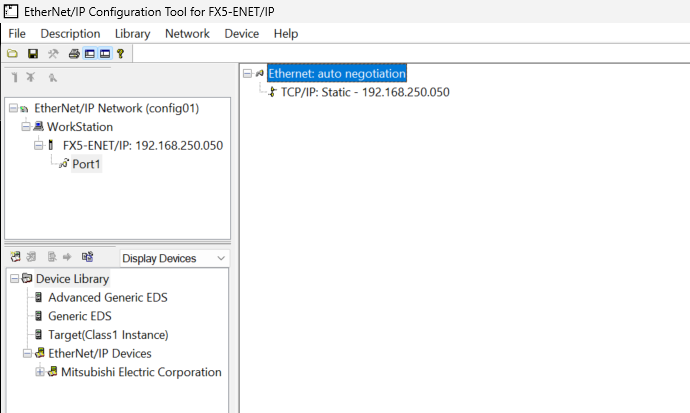Click the yellow Help question mark icon
Screen dimensions: 690x413
(x=120, y=53)
